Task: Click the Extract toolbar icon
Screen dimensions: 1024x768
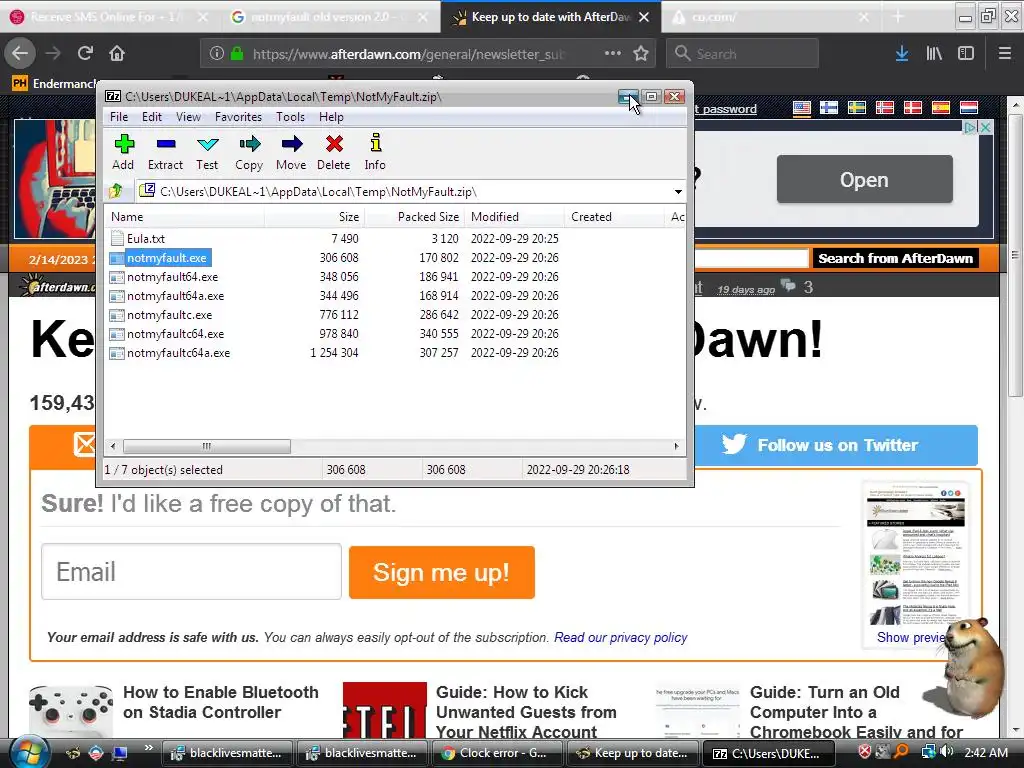Action: pos(165,152)
